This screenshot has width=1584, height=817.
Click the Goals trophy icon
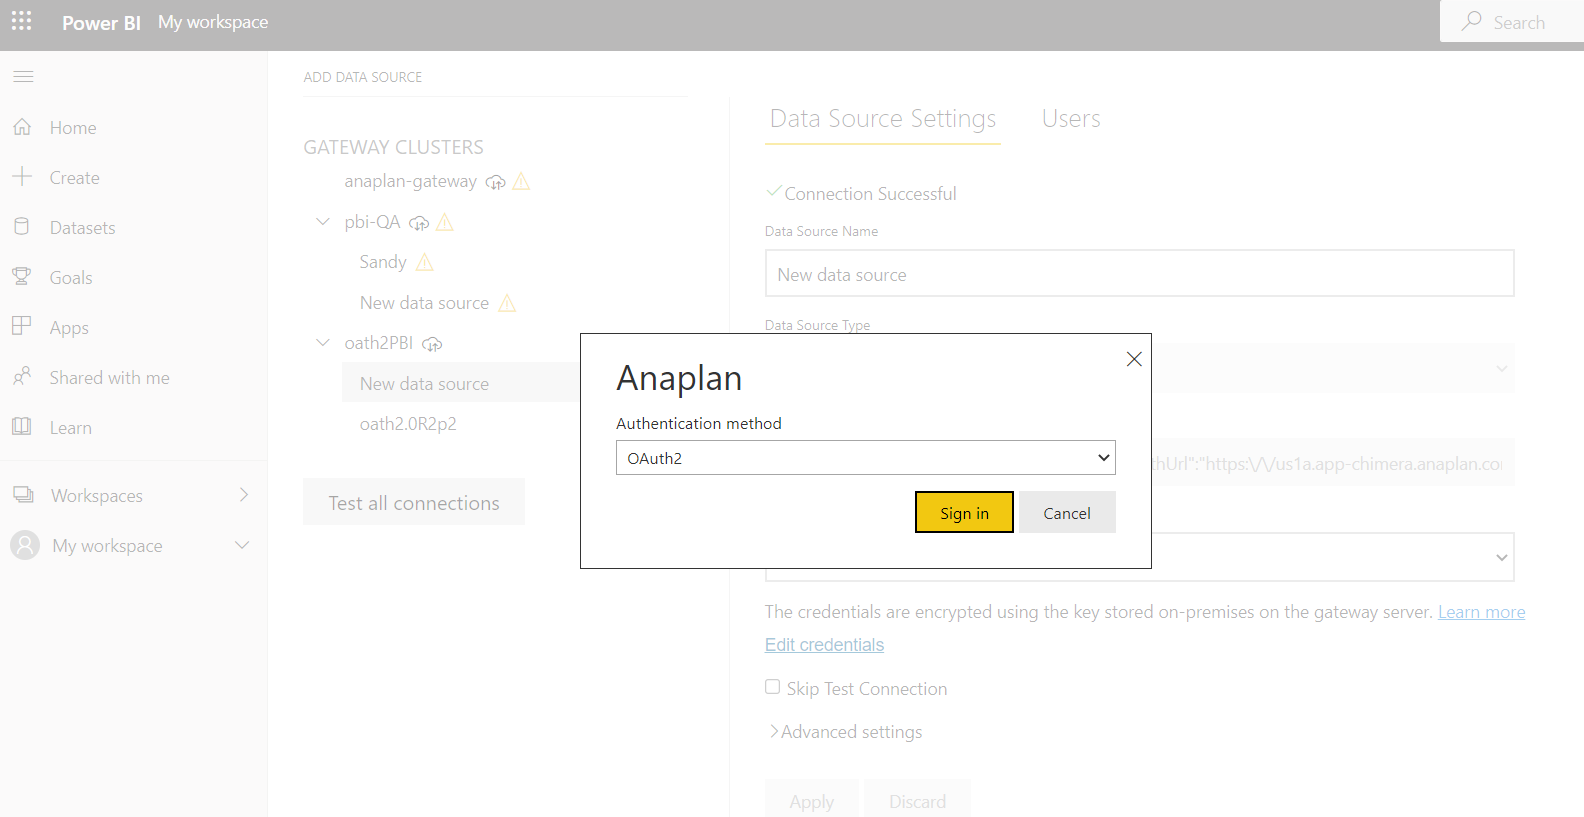tap(22, 276)
